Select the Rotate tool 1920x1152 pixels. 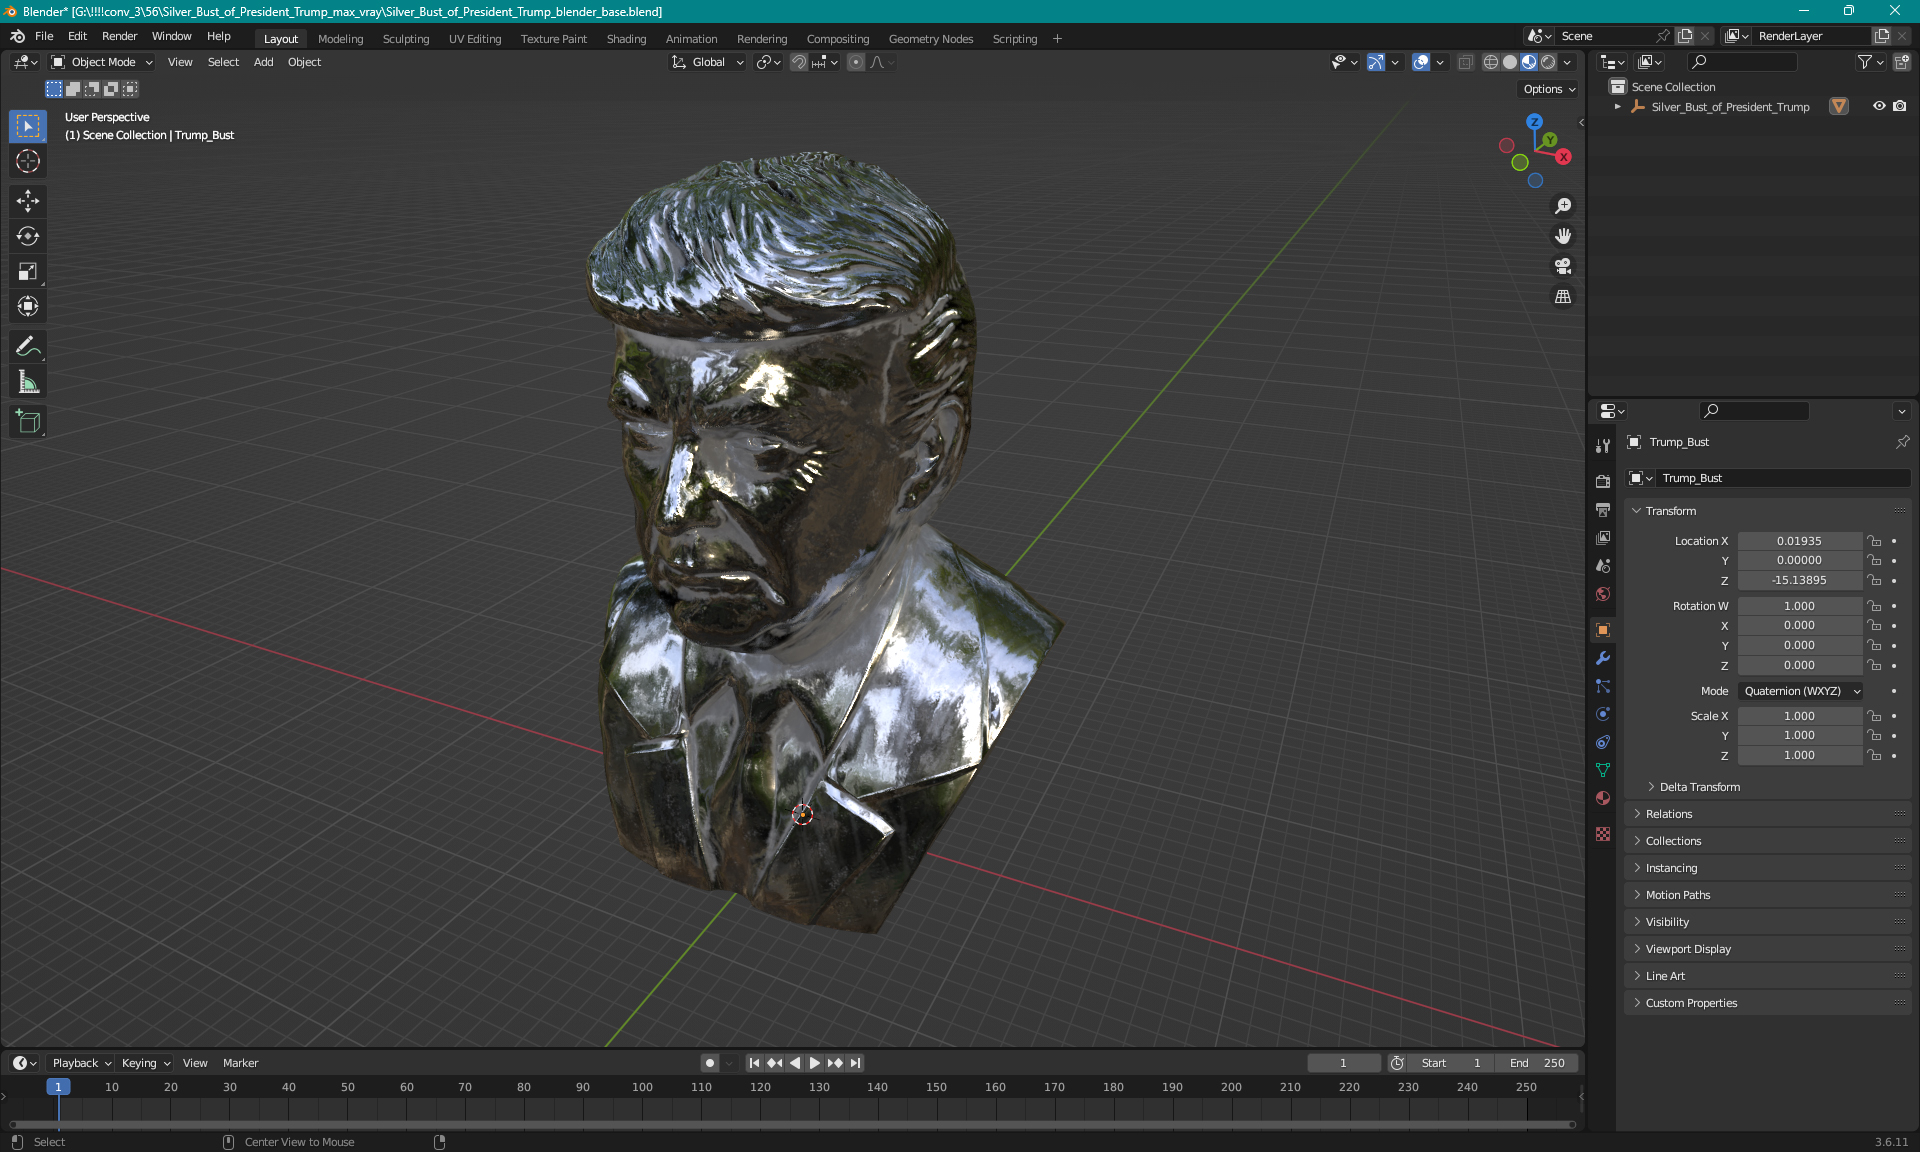pos(28,236)
